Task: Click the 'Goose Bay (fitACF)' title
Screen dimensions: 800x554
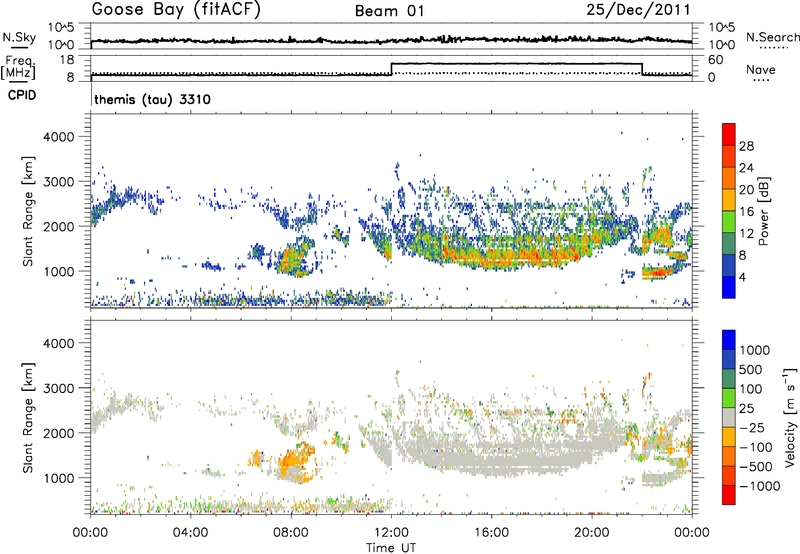Action: point(176,10)
